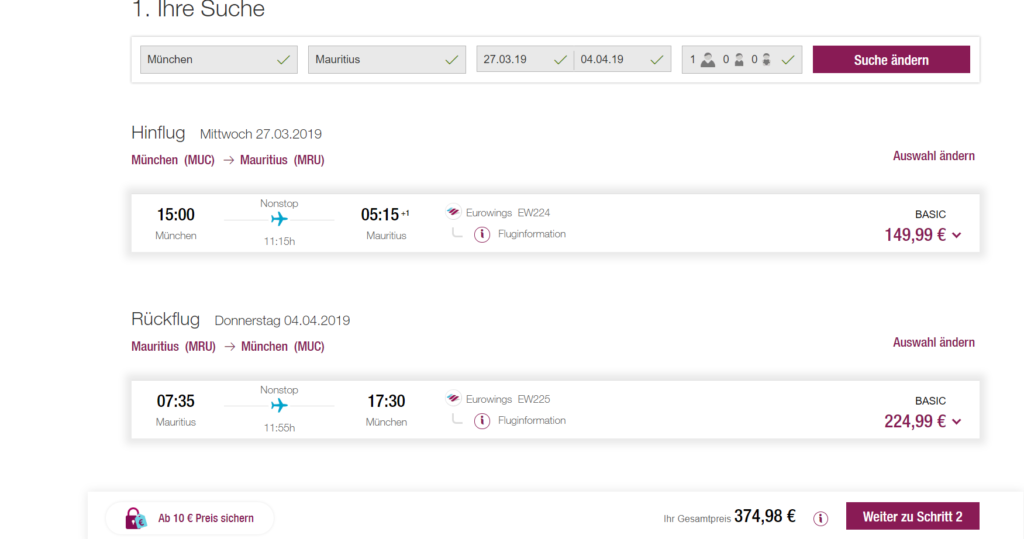Click the München departure field
Viewport: 1024px width, 539px height.
tap(219, 60)
